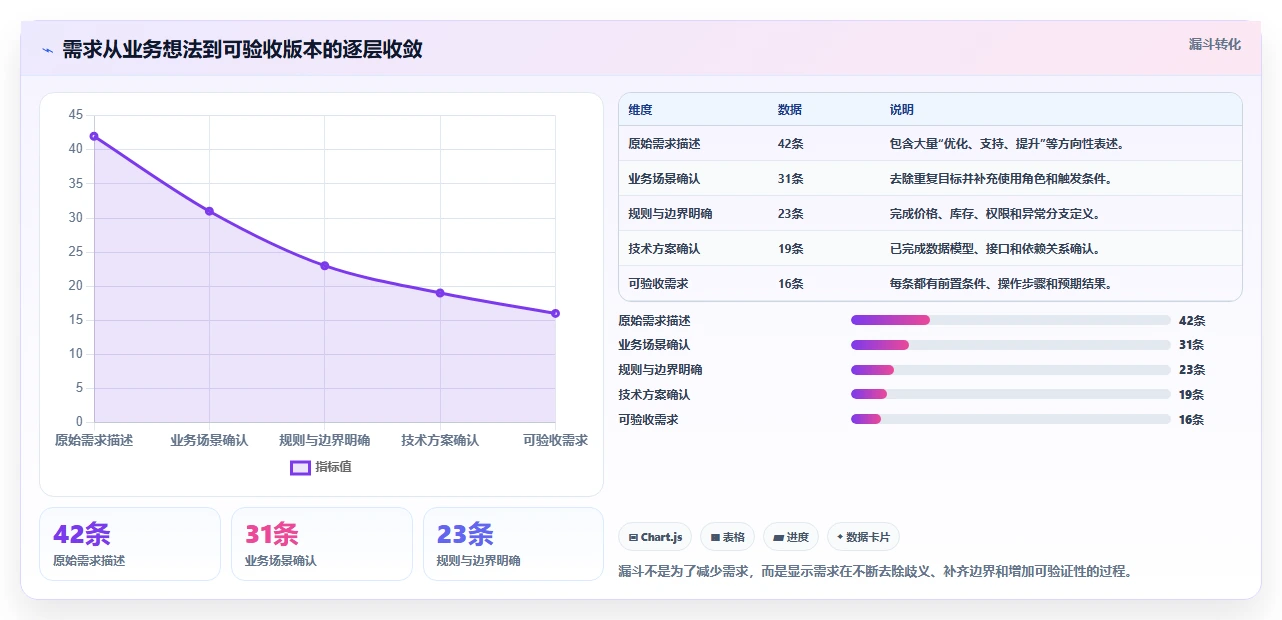Click the 可验收需求 progress bar
This screenshot has width=1282, height=620.
(x=1010, y=419)
